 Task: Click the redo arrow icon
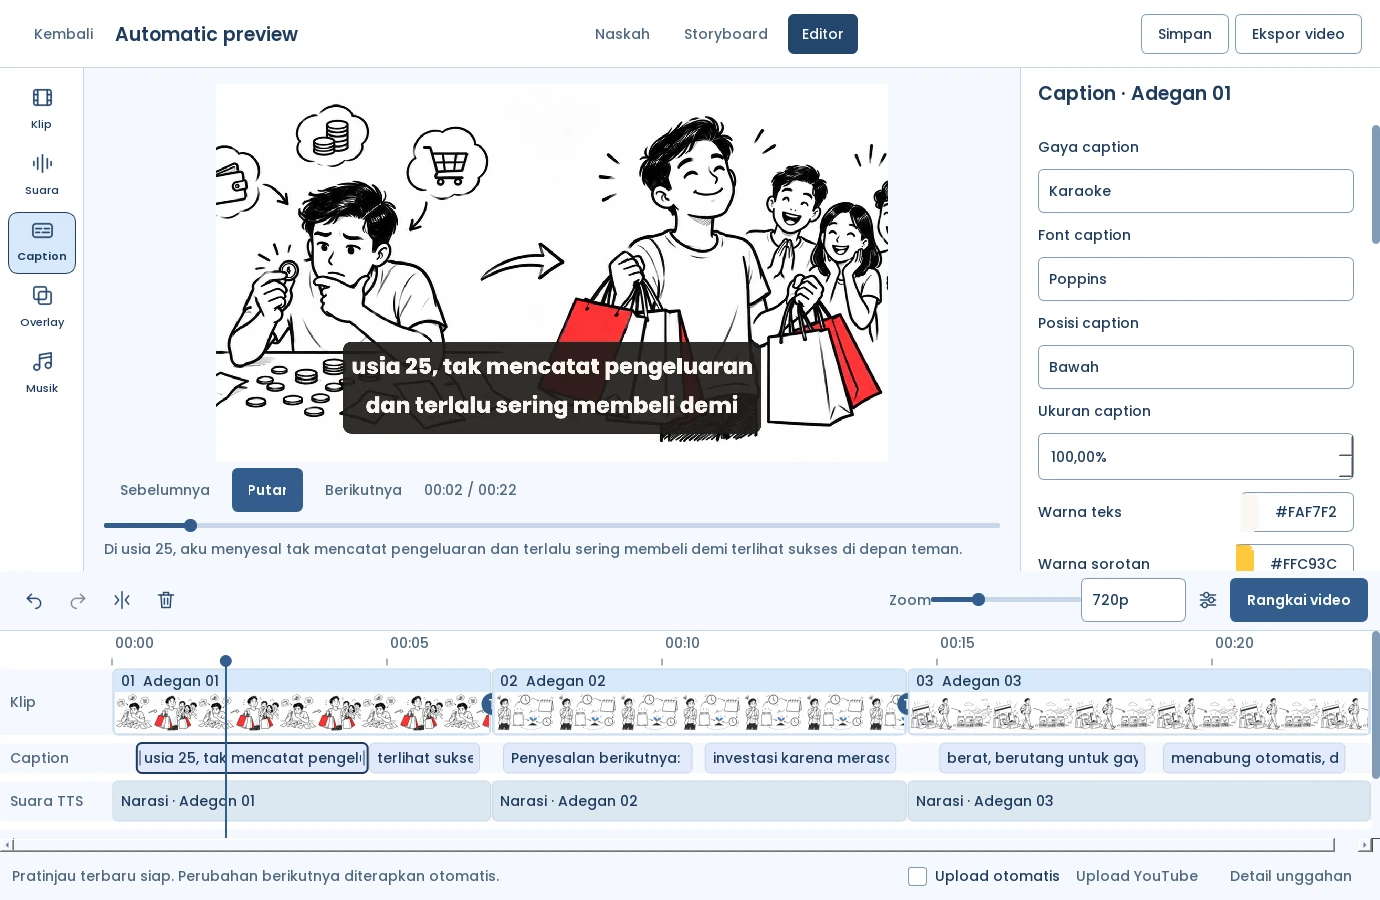click(x=78, y=600)
